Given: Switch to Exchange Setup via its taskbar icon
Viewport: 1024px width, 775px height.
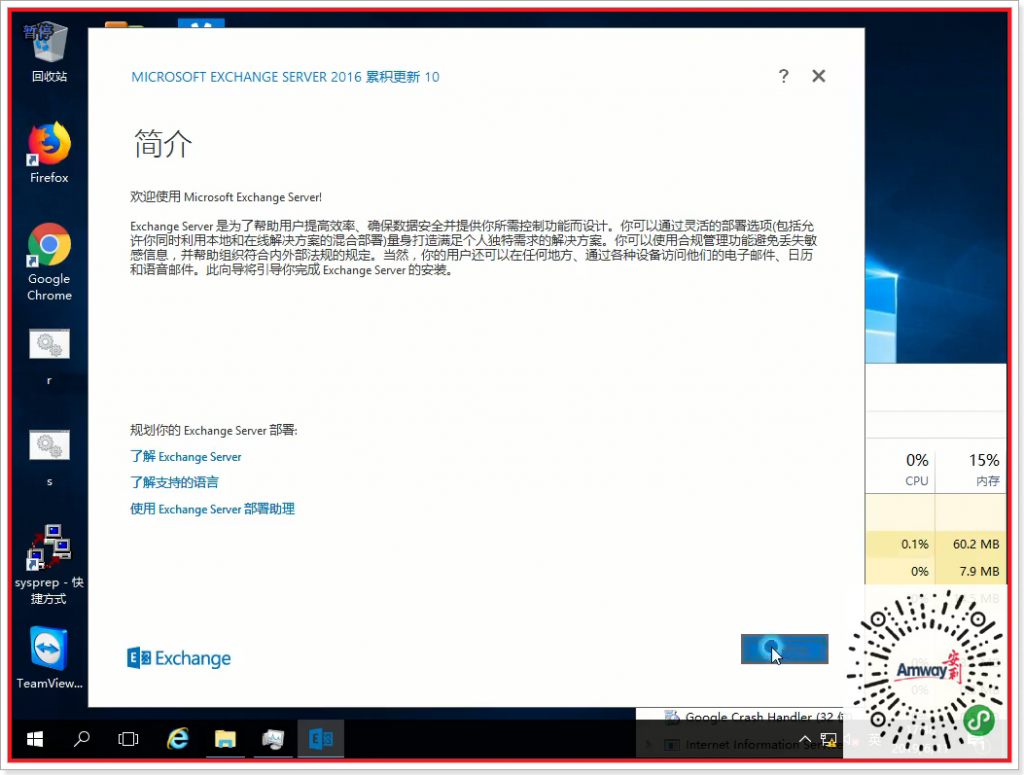Looking at the screenshot, I should 321,739.
